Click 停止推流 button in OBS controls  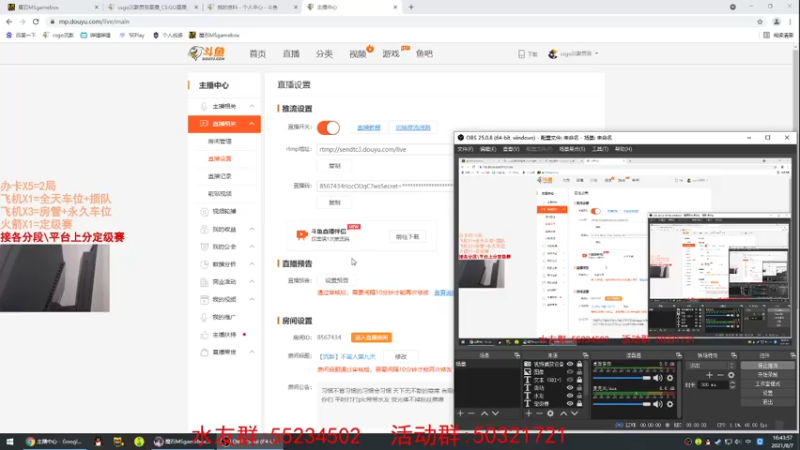click(767, 365)
